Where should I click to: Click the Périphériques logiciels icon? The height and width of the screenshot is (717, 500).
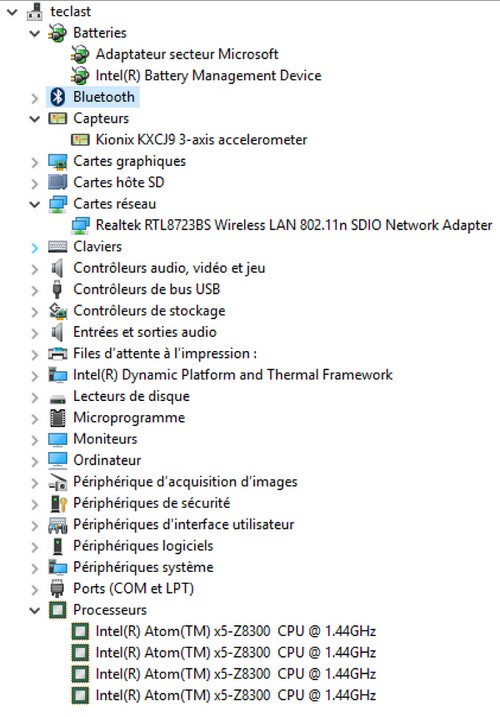point(58,546)
